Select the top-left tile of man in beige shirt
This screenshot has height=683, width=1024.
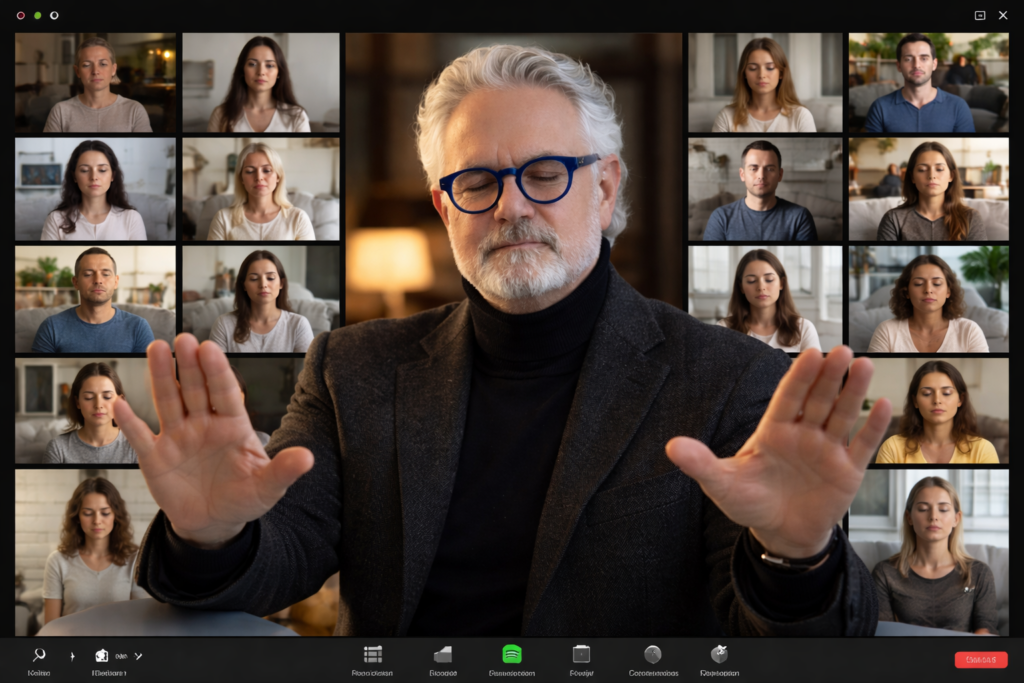click(x=96, y=83)
